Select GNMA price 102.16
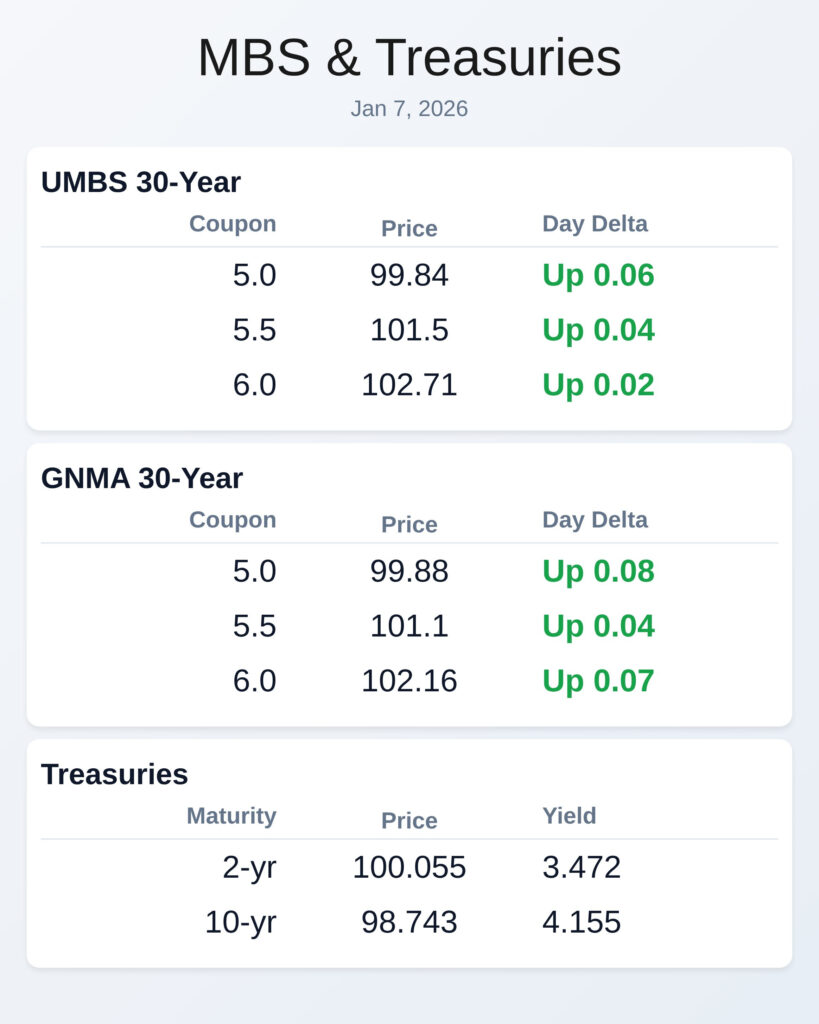This screenshot has height=1024, width=819. 409,681
